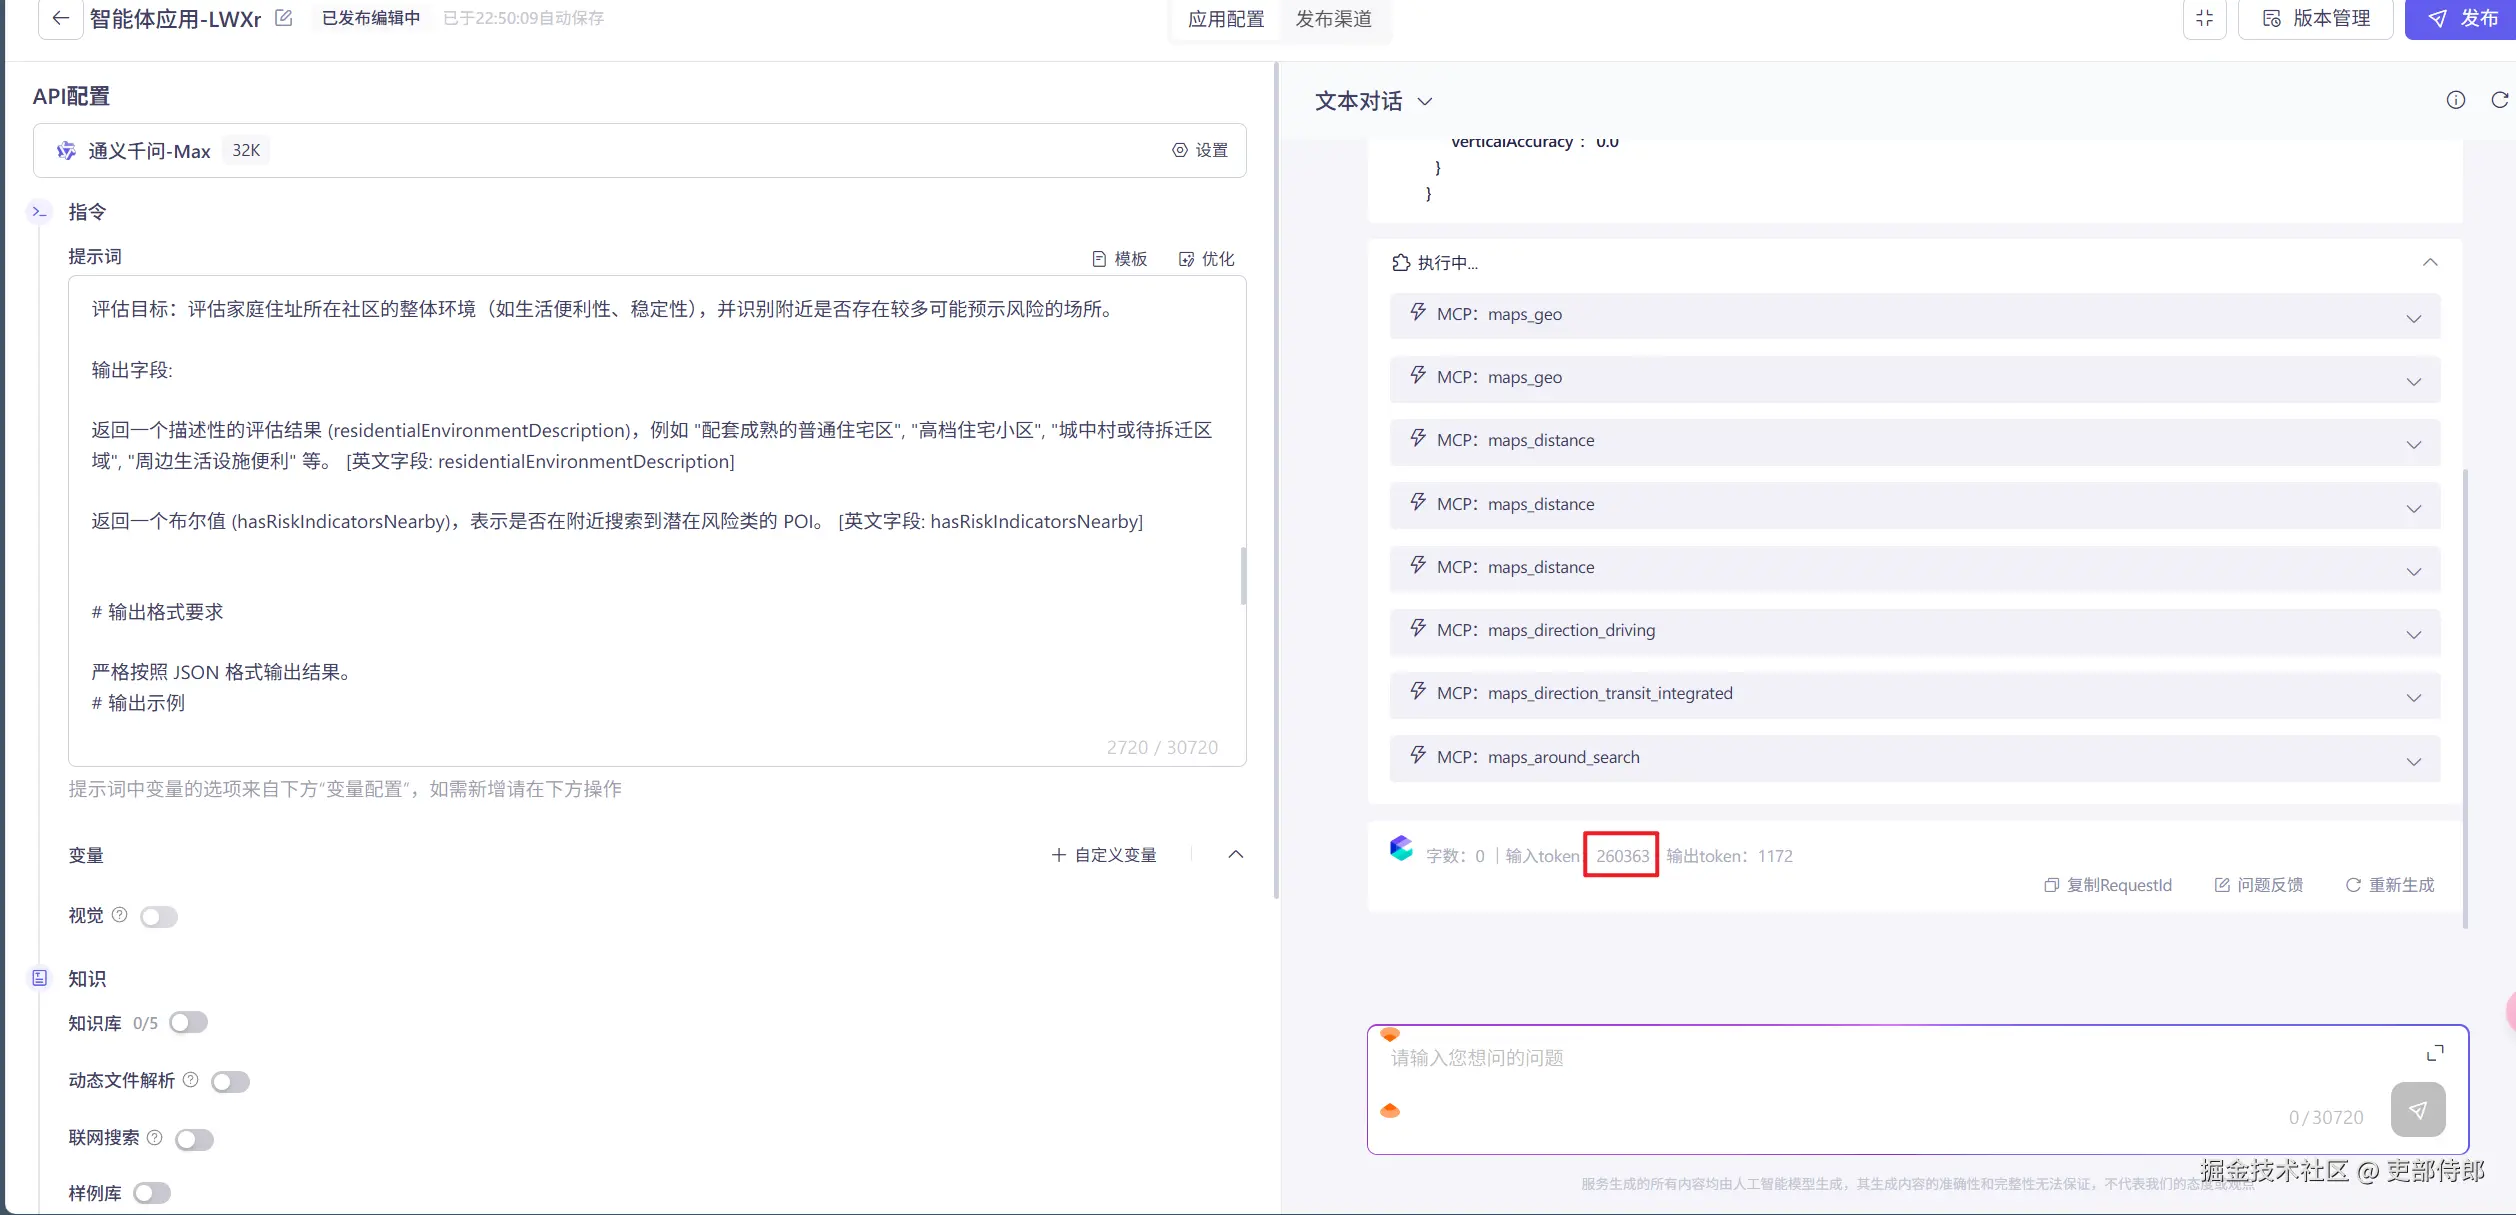
Task: Click the 2720 / 30720 character counter
Action: pyautogui.click(x=1162, y=748)
